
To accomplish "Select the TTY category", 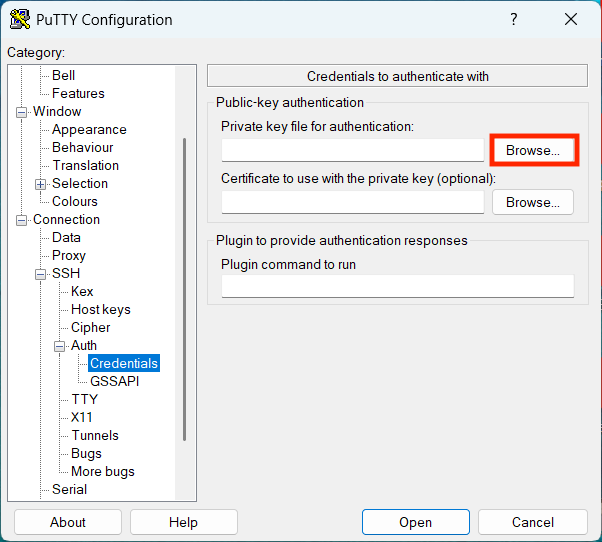I will pos(84,399).
